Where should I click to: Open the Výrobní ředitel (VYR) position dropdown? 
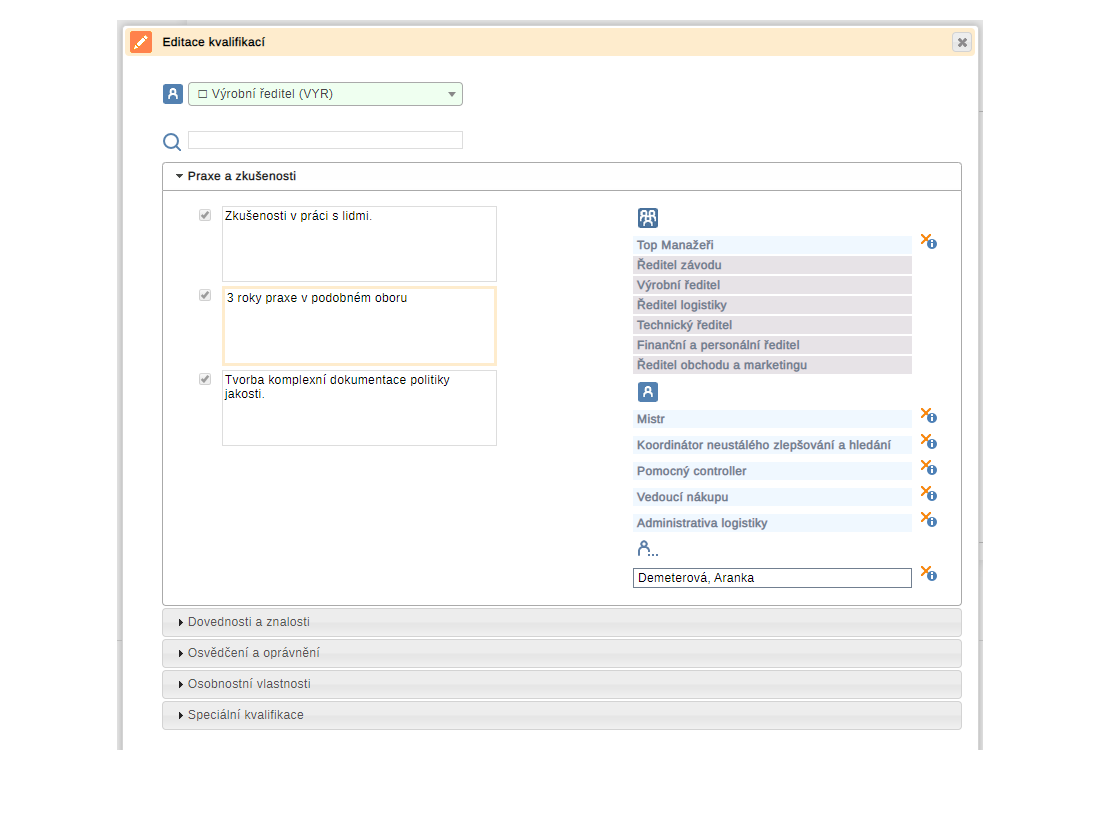tap(325, 94)
